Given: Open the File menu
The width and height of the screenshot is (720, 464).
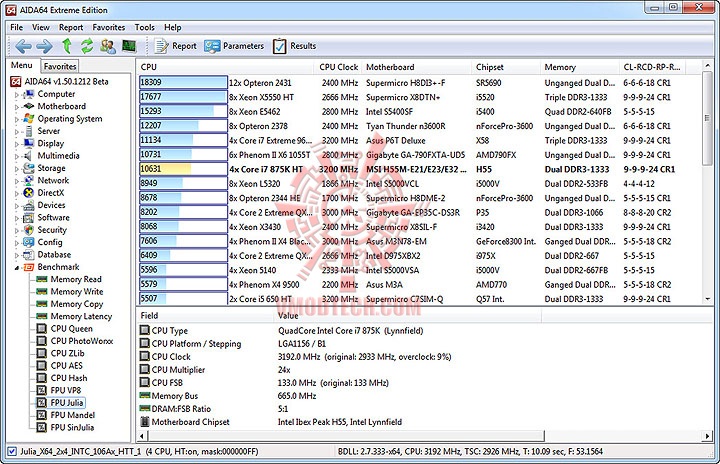Looking at the screenshot, I should click(17, 28).
